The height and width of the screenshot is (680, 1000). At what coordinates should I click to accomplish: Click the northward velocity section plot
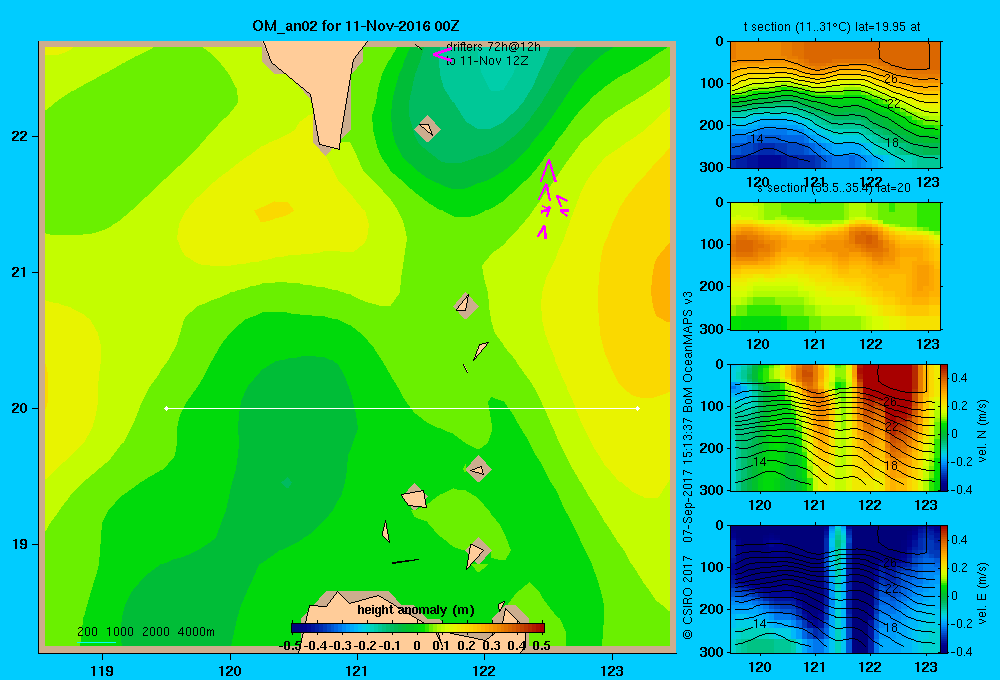835,427
